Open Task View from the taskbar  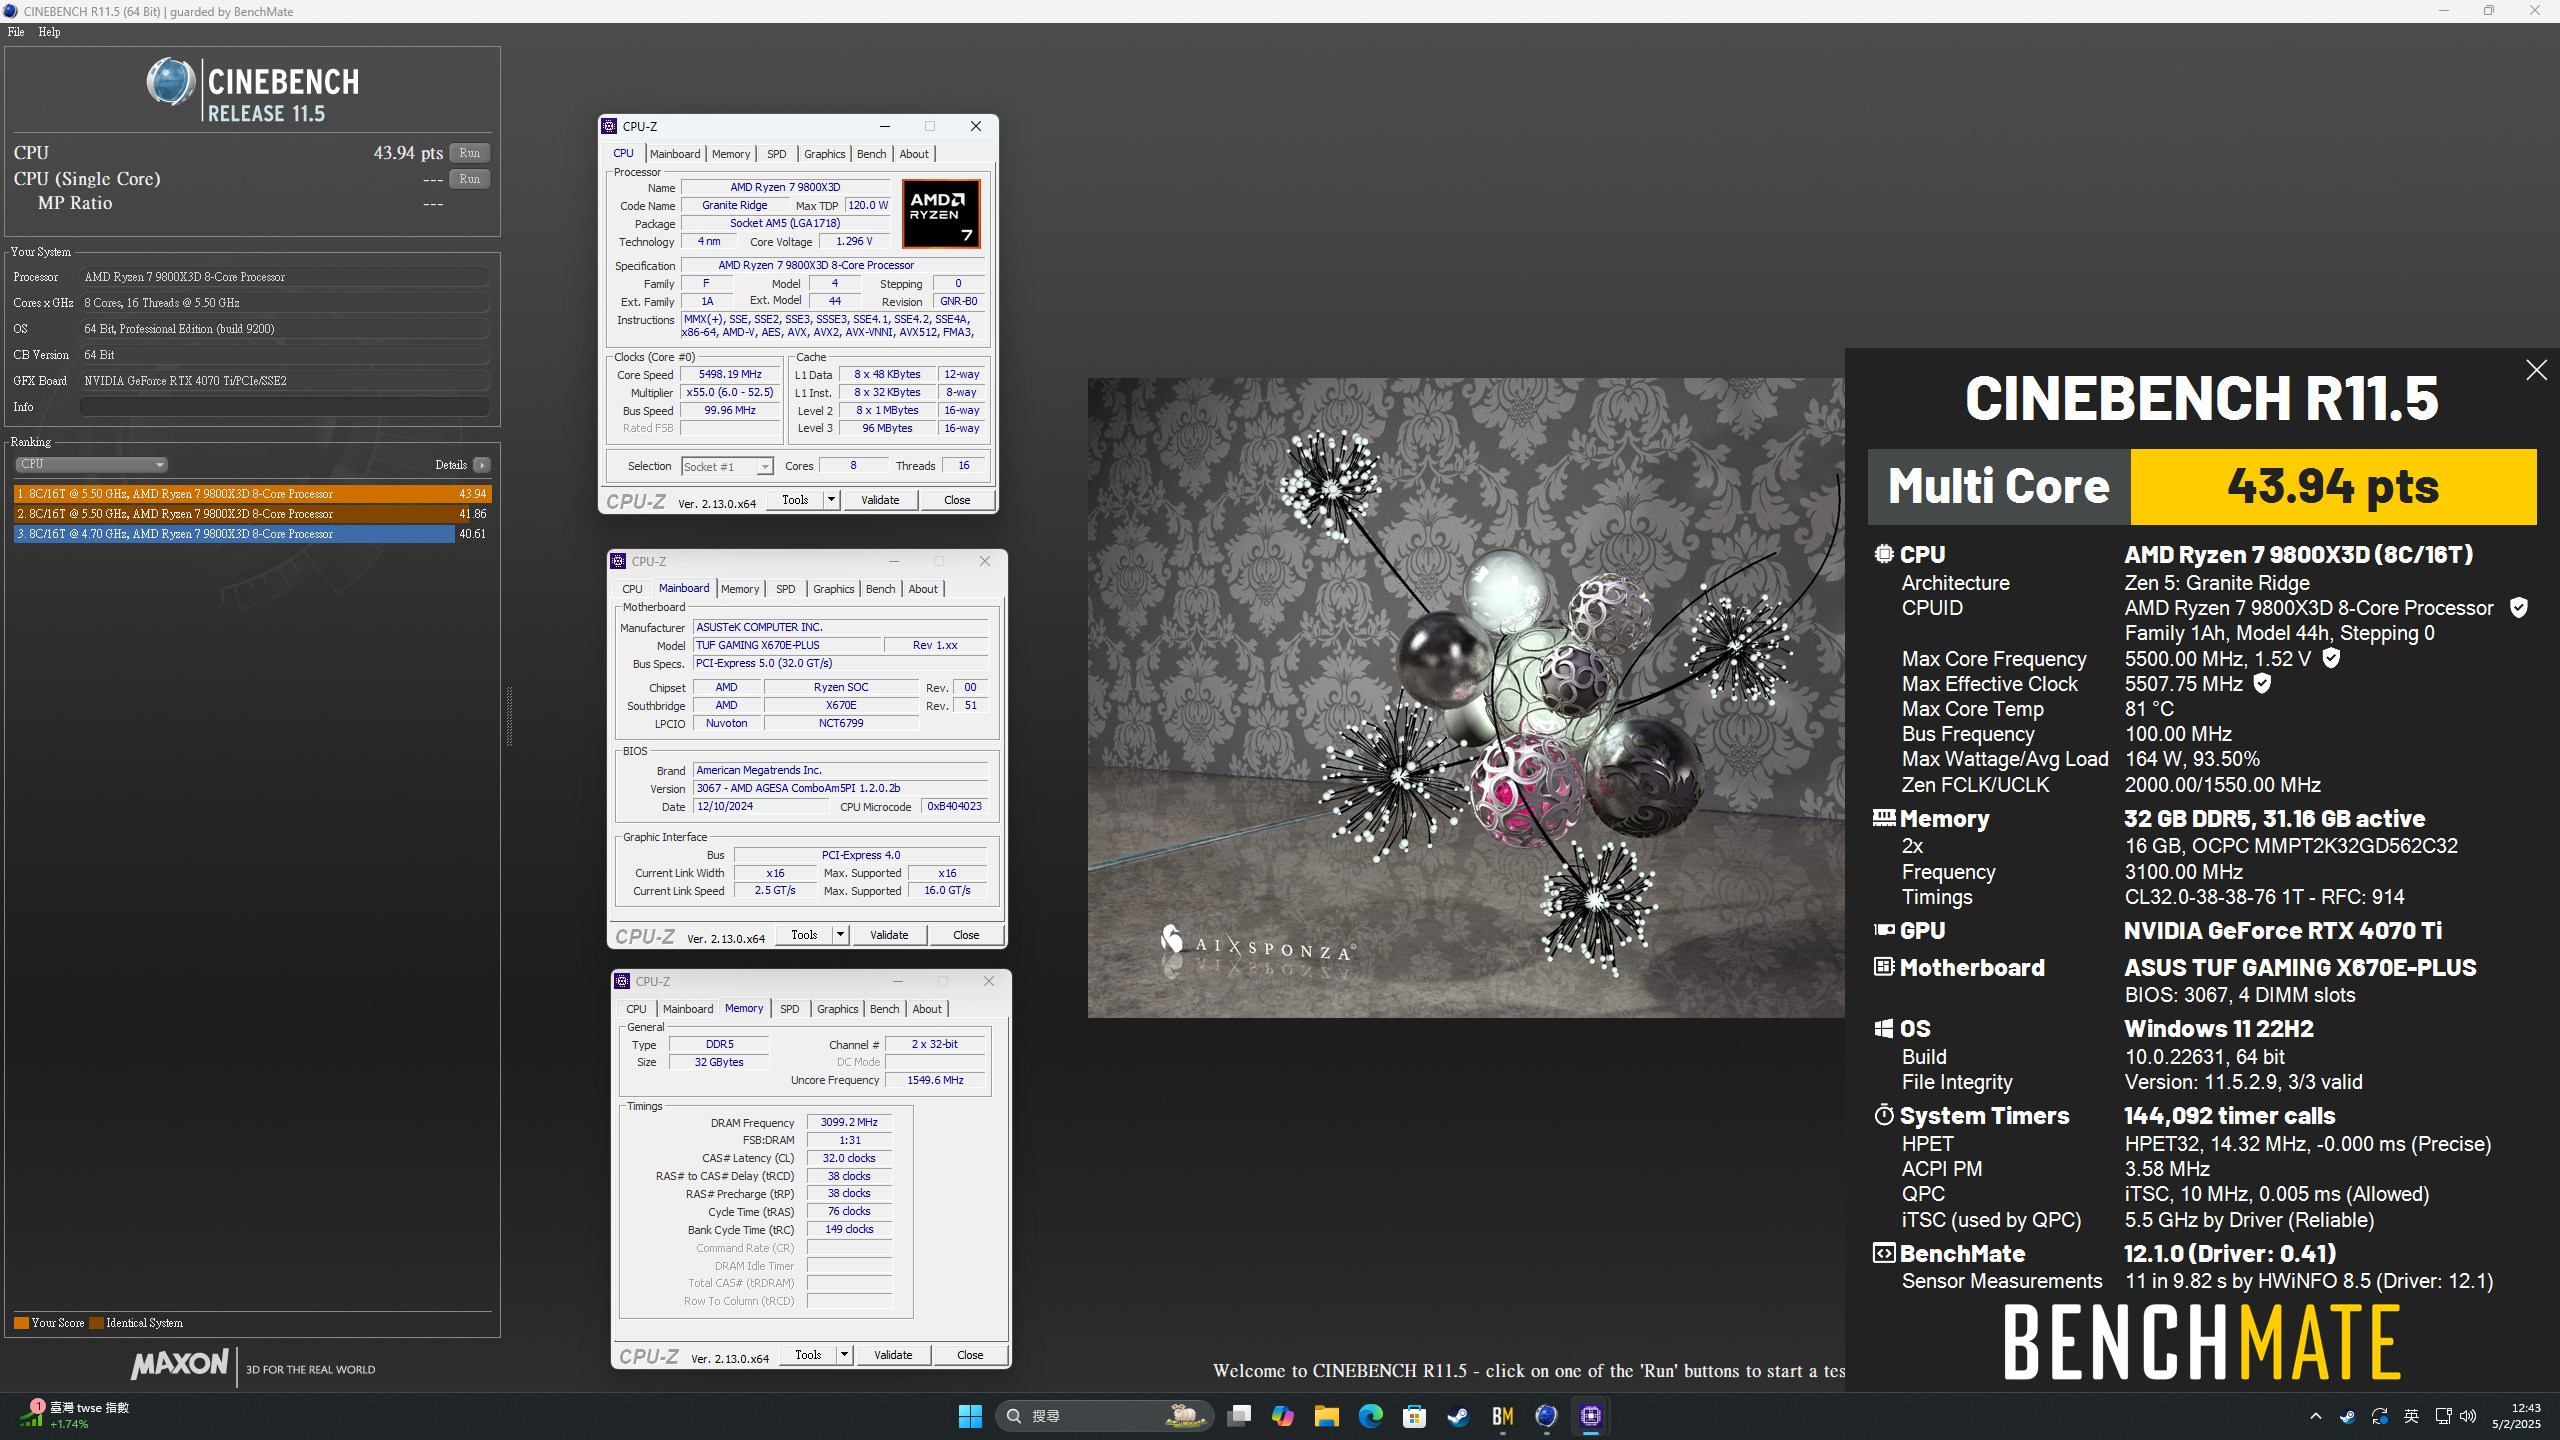click(x=1239, y=1416)
